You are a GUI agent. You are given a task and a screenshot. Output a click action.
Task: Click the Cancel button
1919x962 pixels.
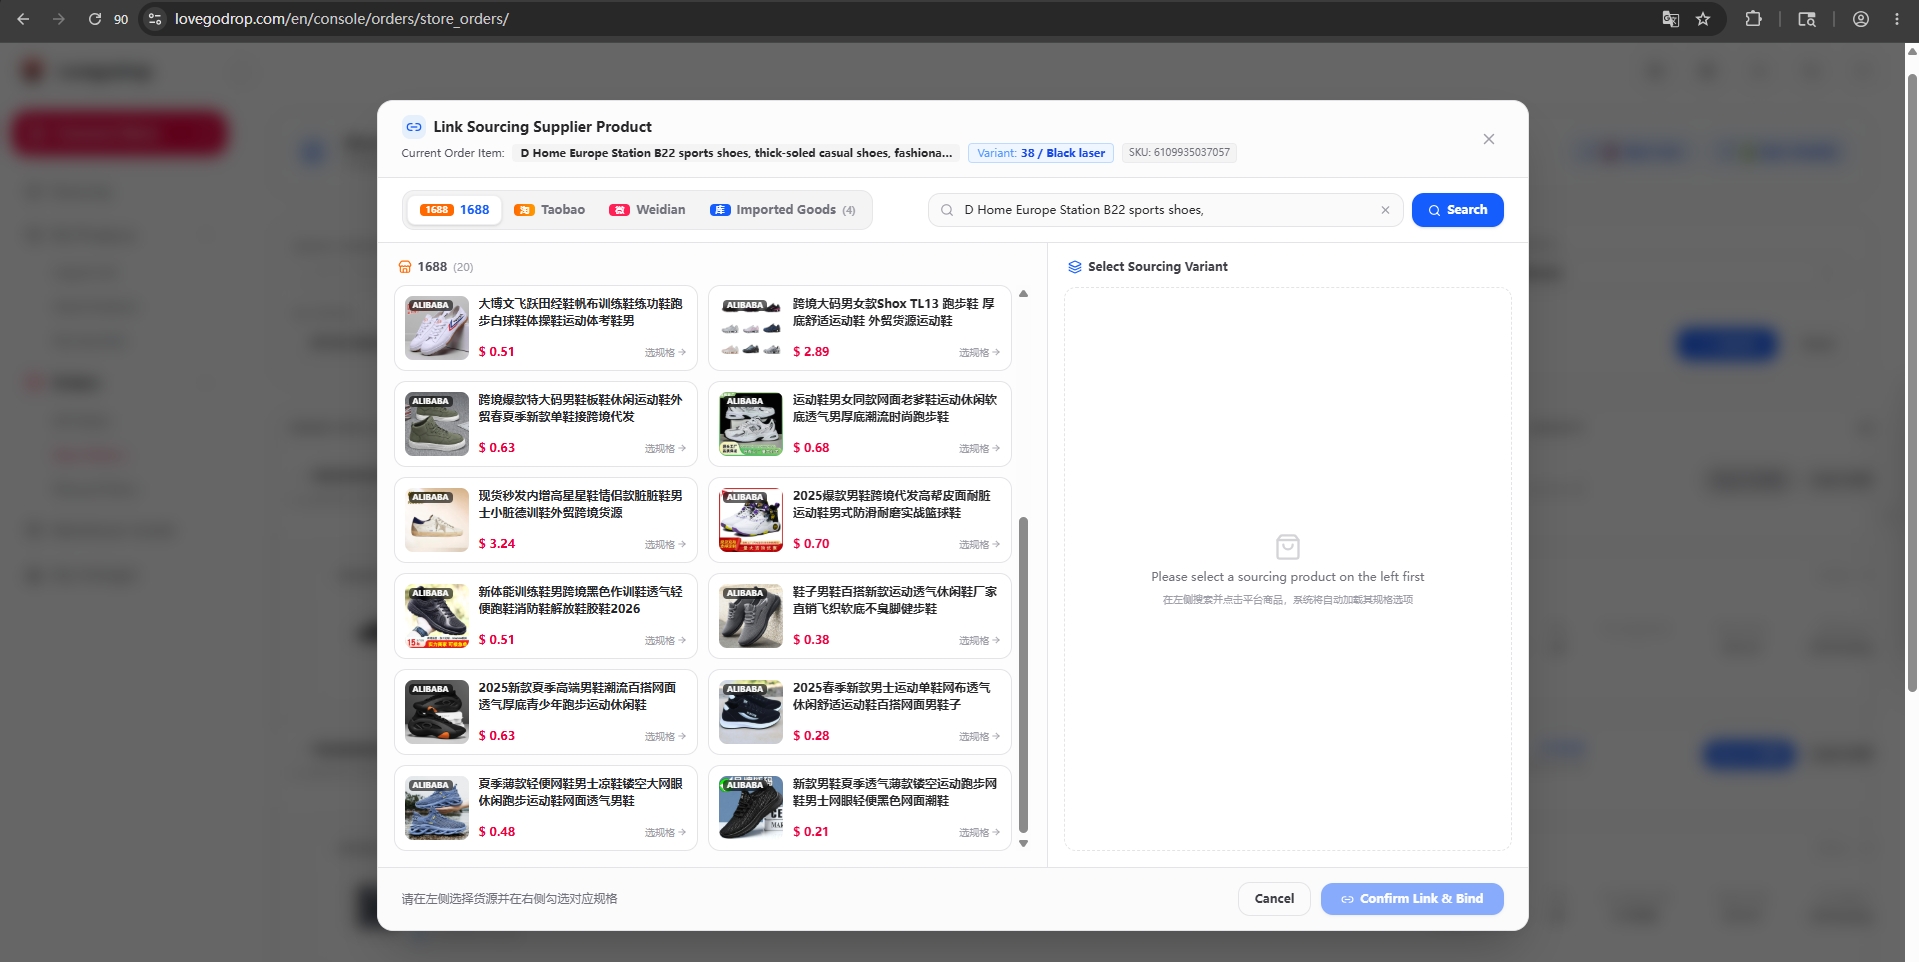[x=1274, y=899]
